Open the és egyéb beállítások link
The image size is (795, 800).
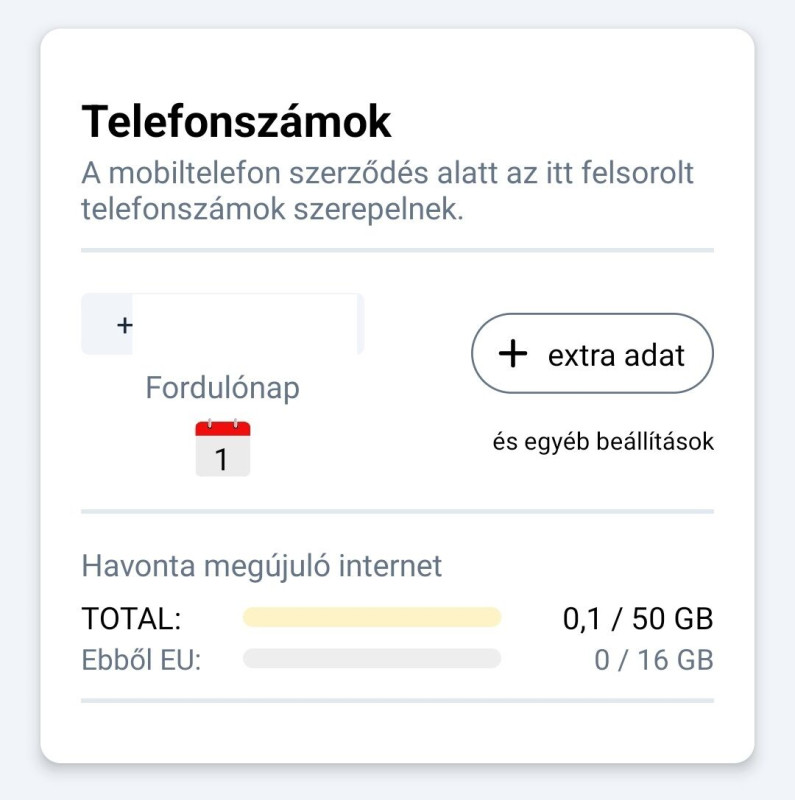[603, 442]
